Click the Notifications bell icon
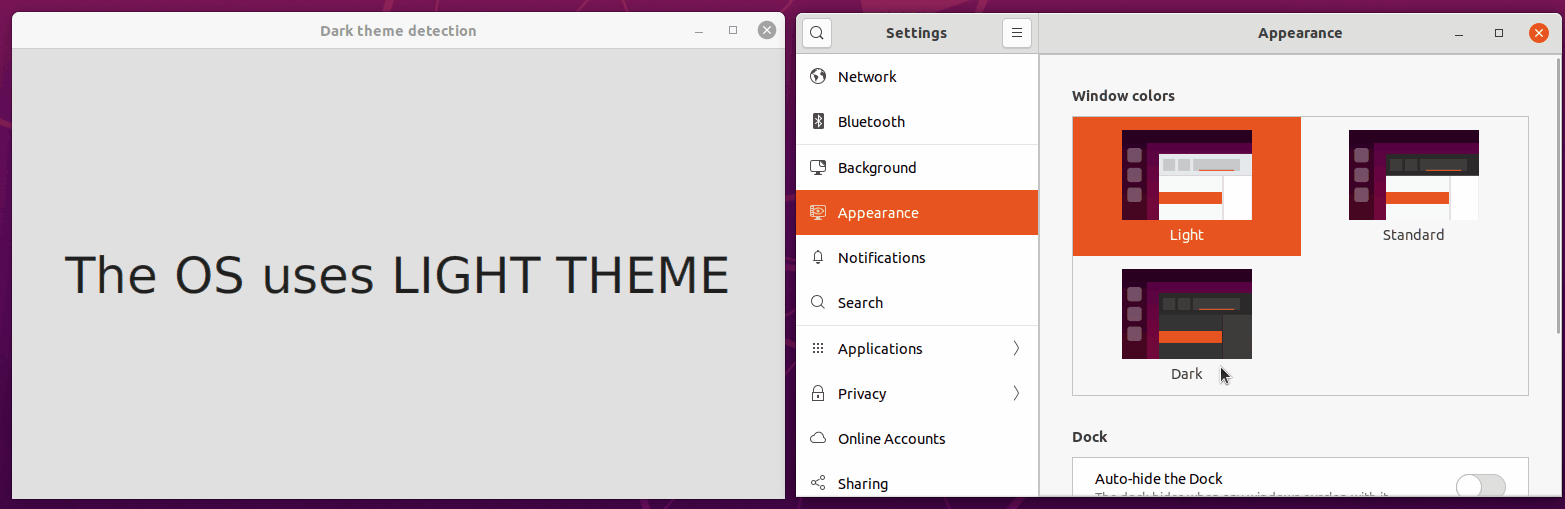 pos(818,258)
